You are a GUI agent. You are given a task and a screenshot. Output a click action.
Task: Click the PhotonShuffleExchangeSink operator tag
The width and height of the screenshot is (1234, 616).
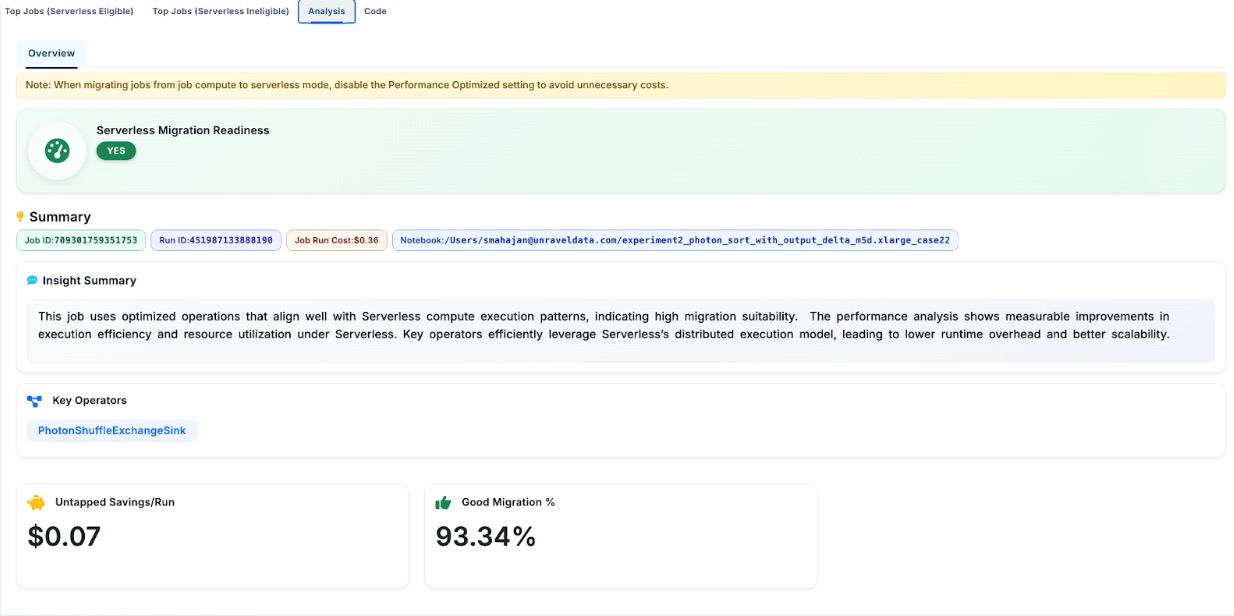pyautogui.click(x=112, y=431)
